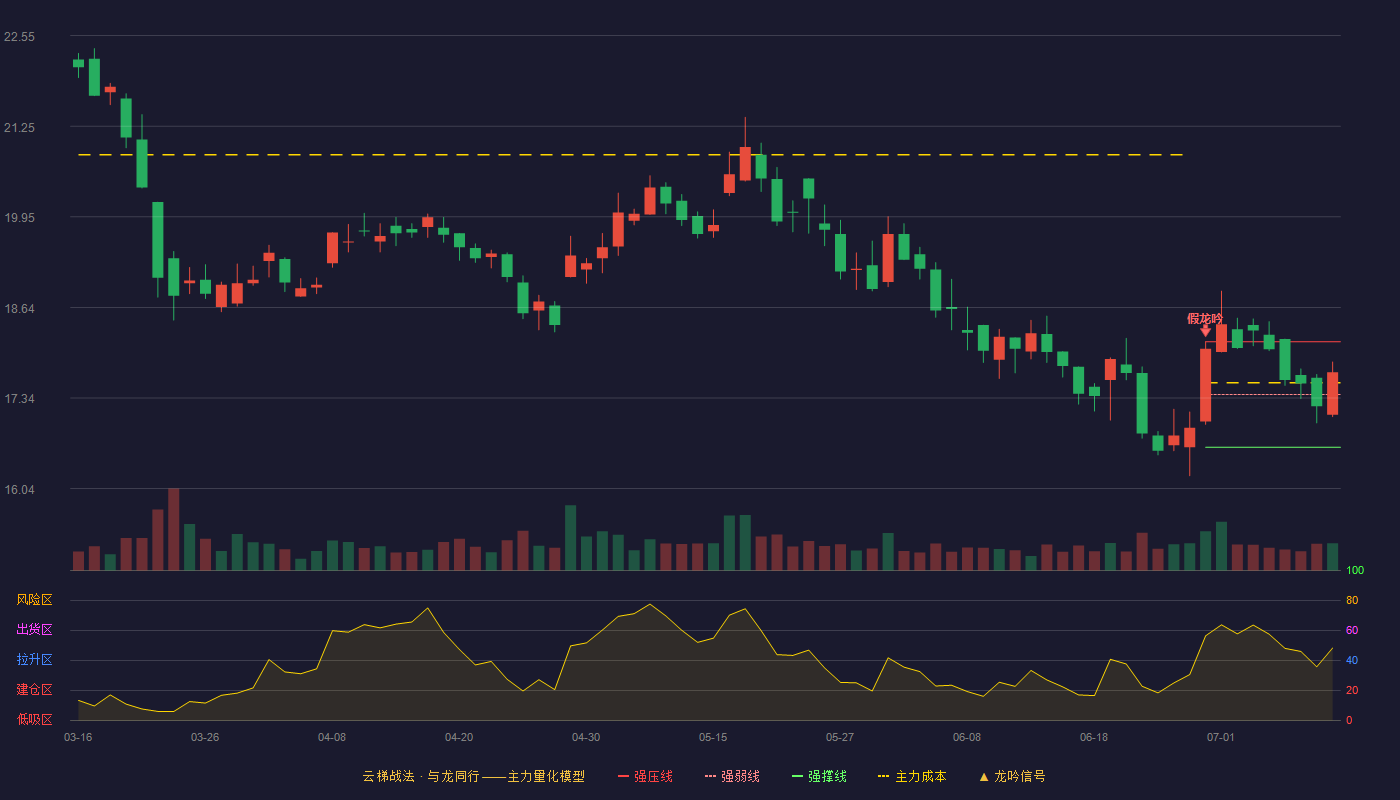The image size is (1400, 800).
Task: Select the 建仓区 zone label
Action: (x=34, y=690)
